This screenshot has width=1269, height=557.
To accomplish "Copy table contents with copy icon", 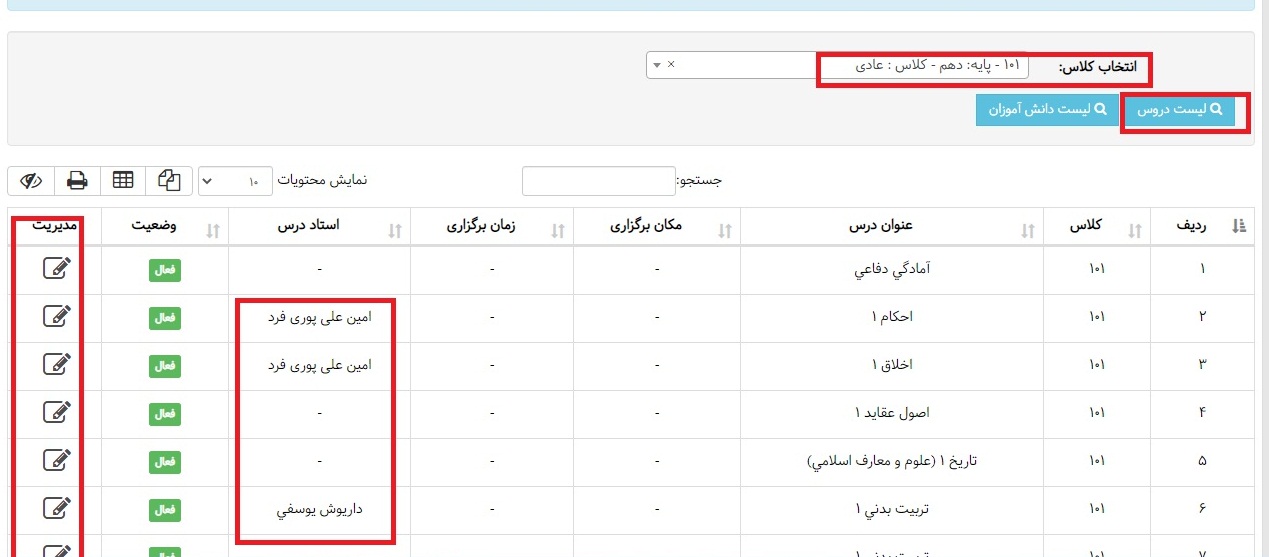I will click(x=169, y=181).
